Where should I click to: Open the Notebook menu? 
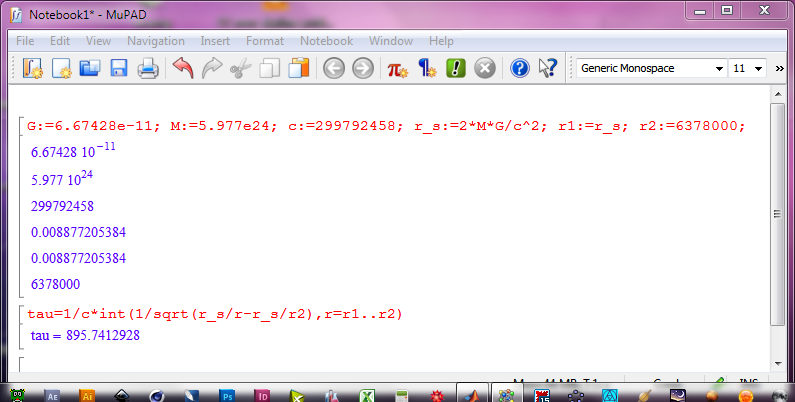326,41
